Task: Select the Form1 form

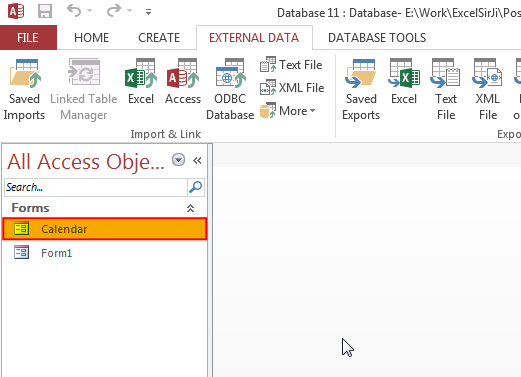Action: [x=105, y=253]
